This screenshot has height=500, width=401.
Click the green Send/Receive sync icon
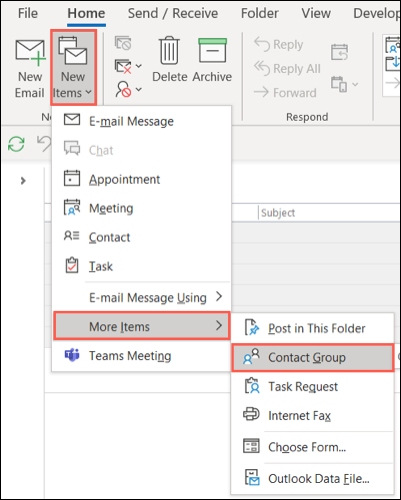point(16,144)
